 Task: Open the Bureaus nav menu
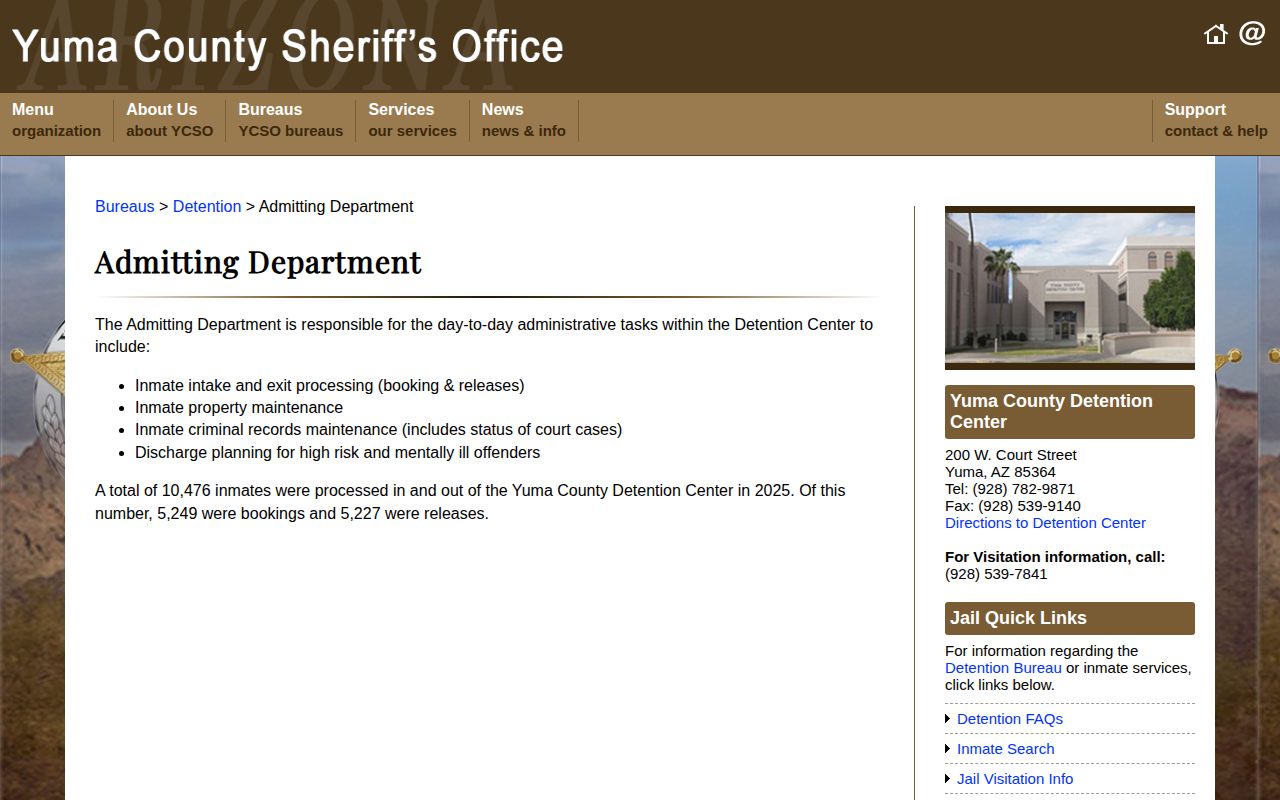pyautogui.click(x=290, y=120)
